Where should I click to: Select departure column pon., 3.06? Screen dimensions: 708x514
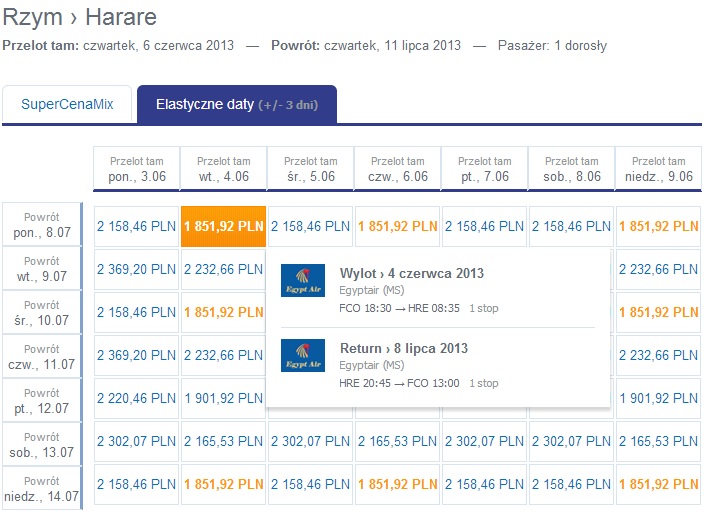point(137,168)
